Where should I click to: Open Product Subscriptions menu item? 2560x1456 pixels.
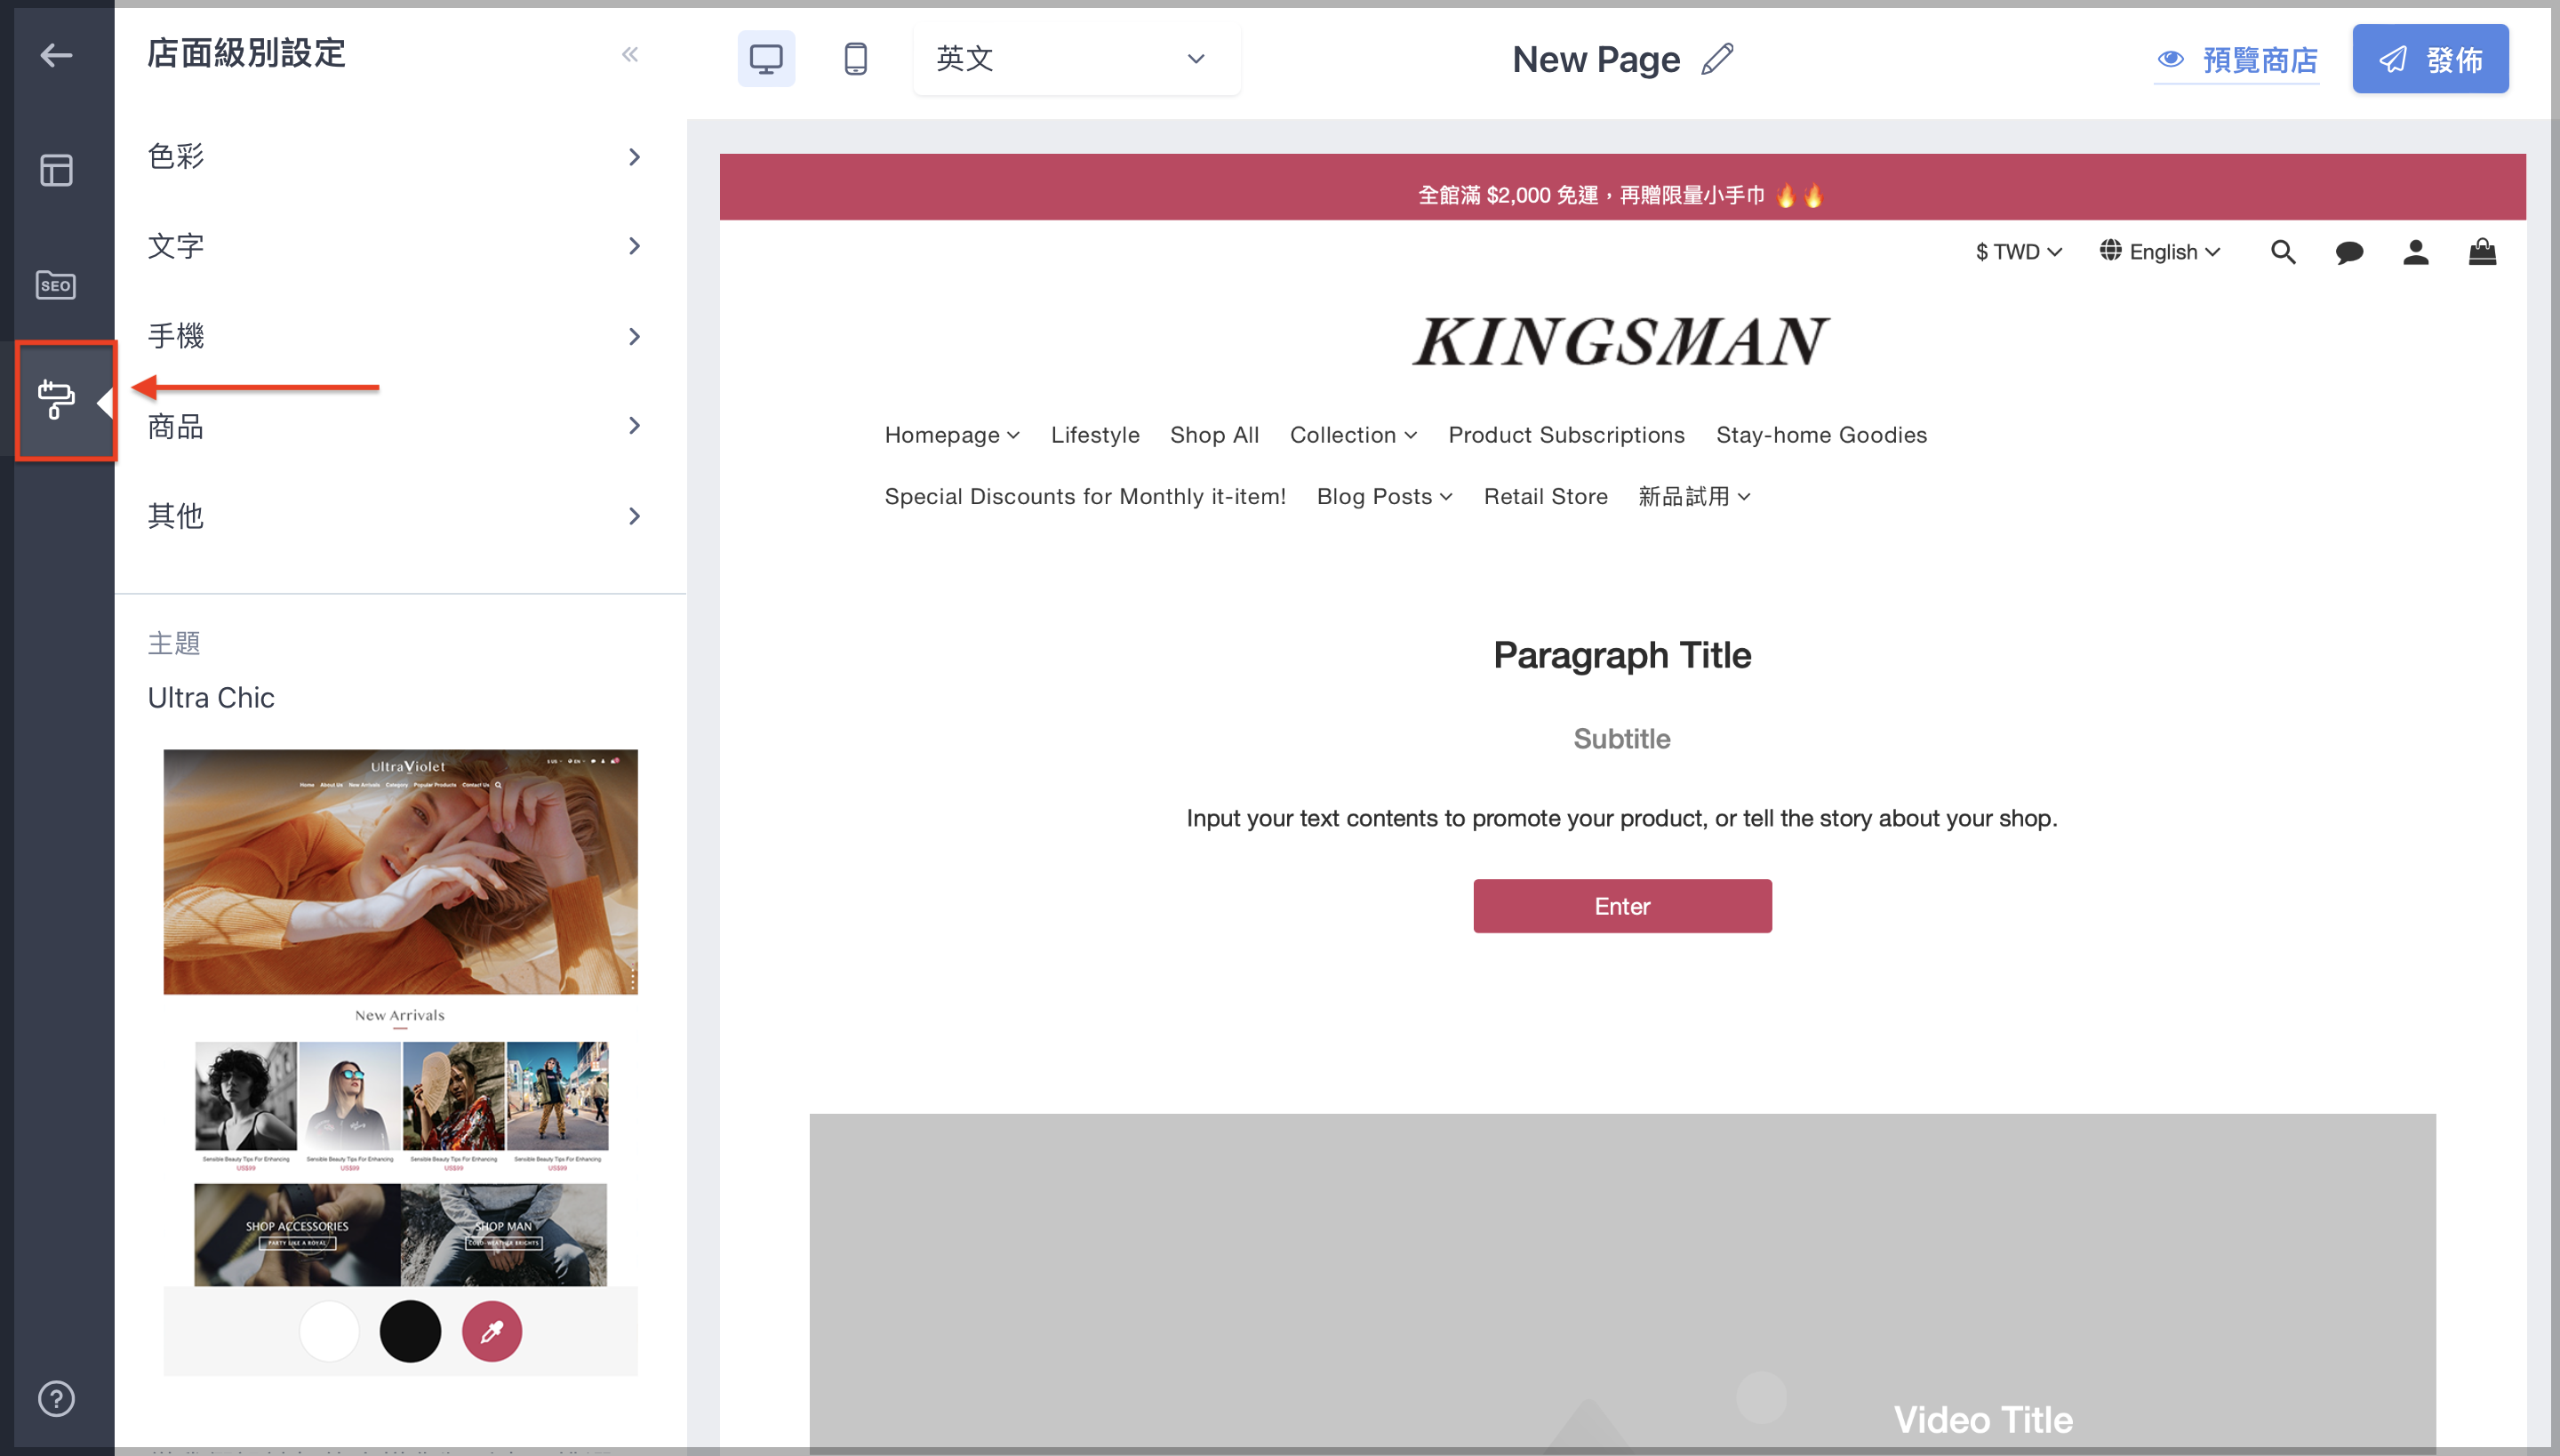pyautogui.click(x=1566, y=435)
